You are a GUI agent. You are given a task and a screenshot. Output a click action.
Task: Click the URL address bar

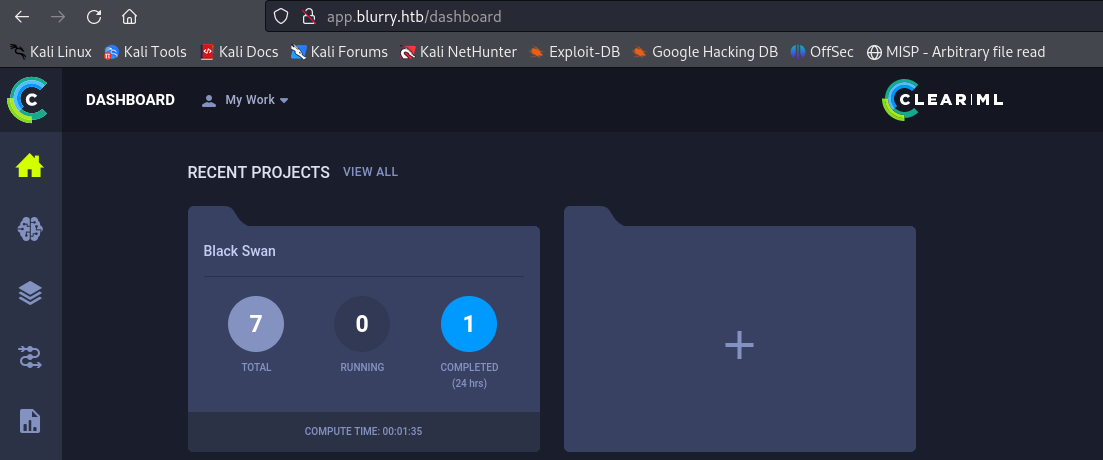(650, 17)
